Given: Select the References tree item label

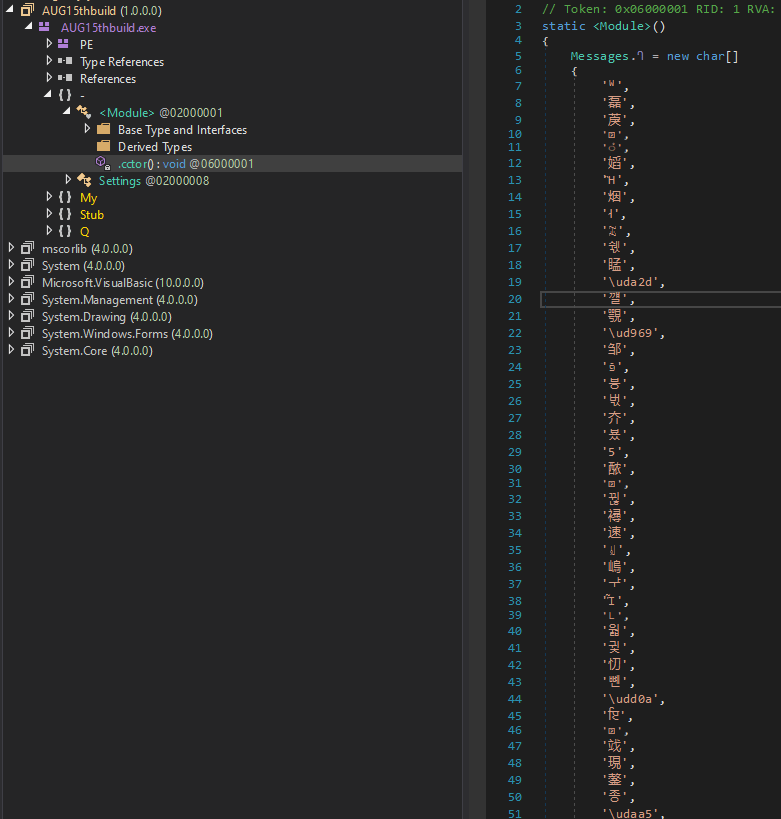Looking at the screenshot, I should coord(108,79).
